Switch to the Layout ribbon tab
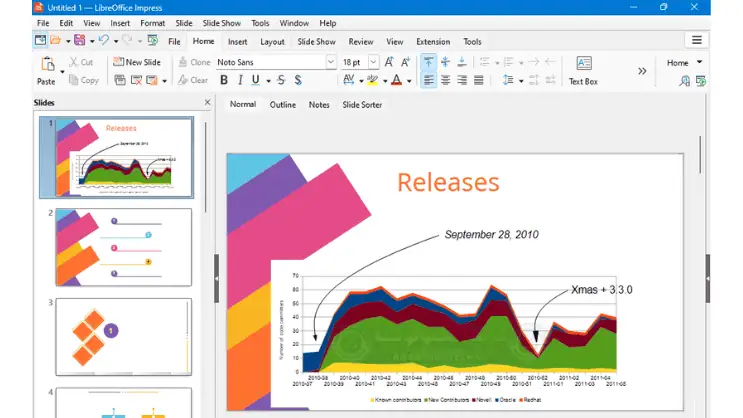Viewport: 743px width, 418px height. click(x=272, y=42)
